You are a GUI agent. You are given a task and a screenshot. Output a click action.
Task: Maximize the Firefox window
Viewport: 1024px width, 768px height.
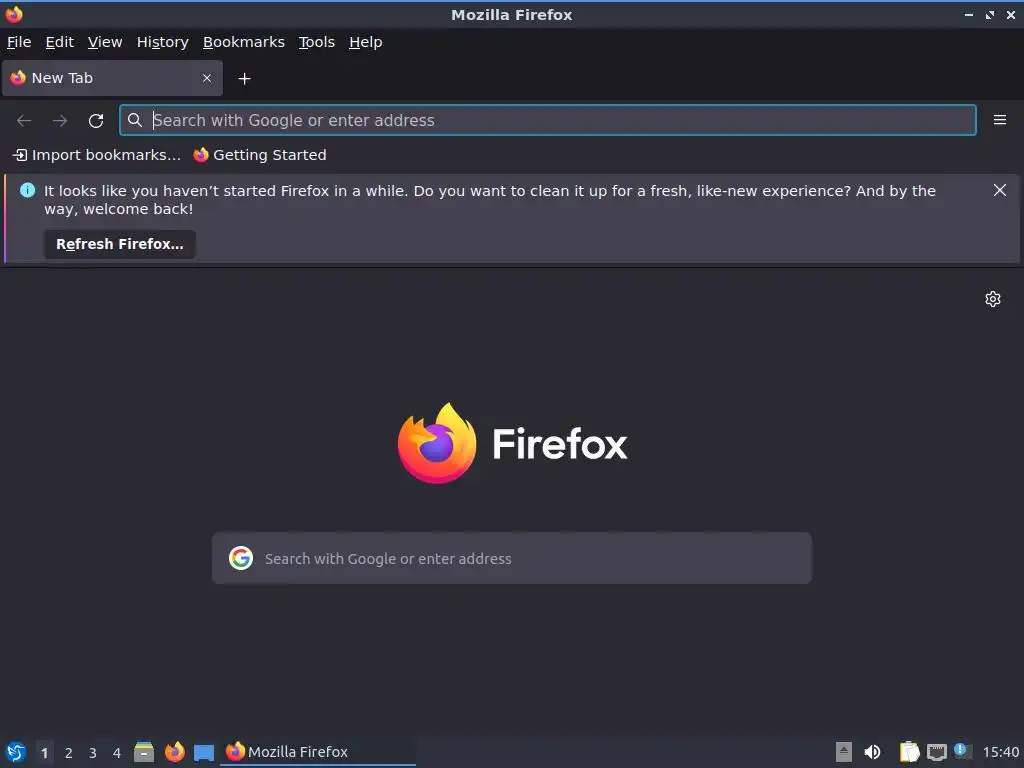pyautogui.click(x=990, y=14)
